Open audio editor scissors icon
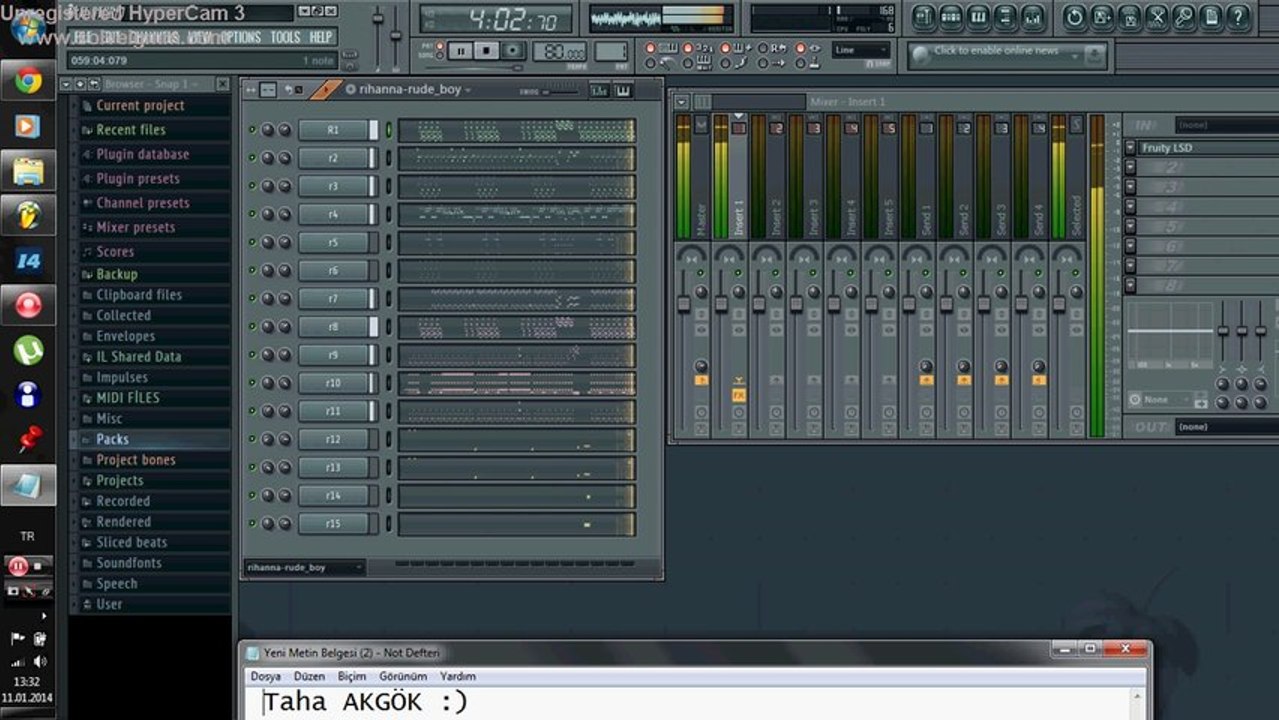 [x=1155, y=17]
